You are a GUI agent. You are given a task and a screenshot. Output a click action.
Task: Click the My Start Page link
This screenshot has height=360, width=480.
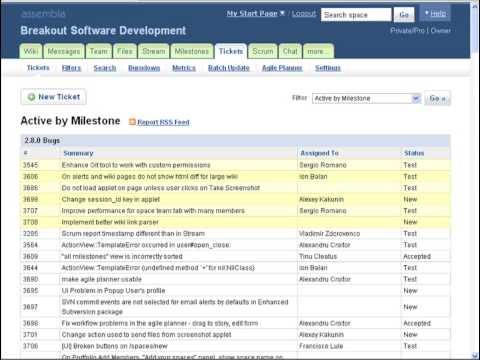coord(252,13)
